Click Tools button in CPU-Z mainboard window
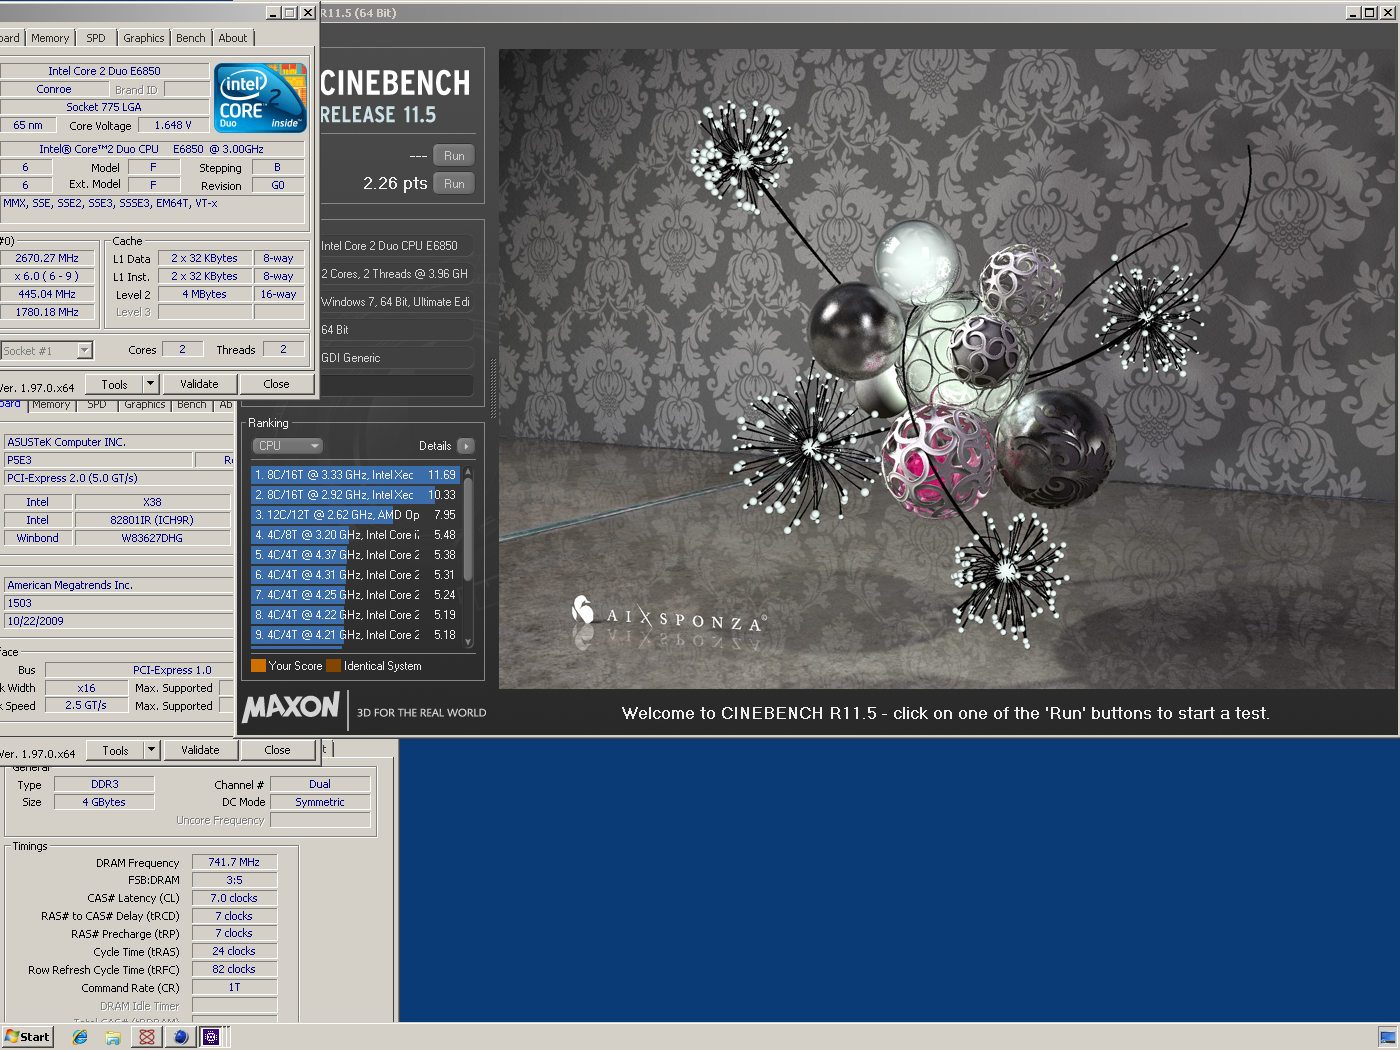 [x=115, y=750]
